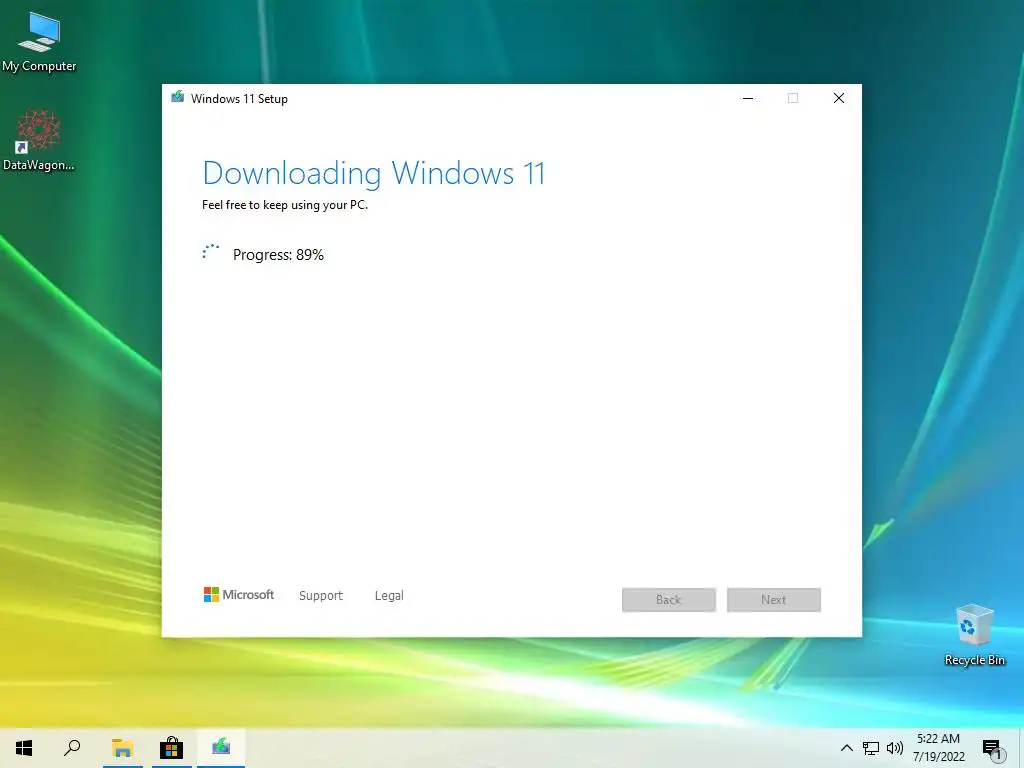Click the 'Windows 11 Setup' window title

(239, 99)
